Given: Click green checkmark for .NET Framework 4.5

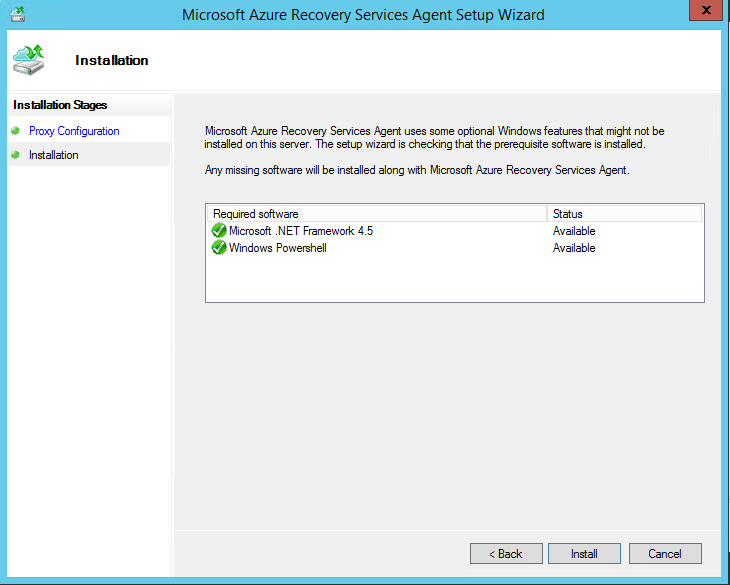Looking at the screenshot, I should (219, 231).
